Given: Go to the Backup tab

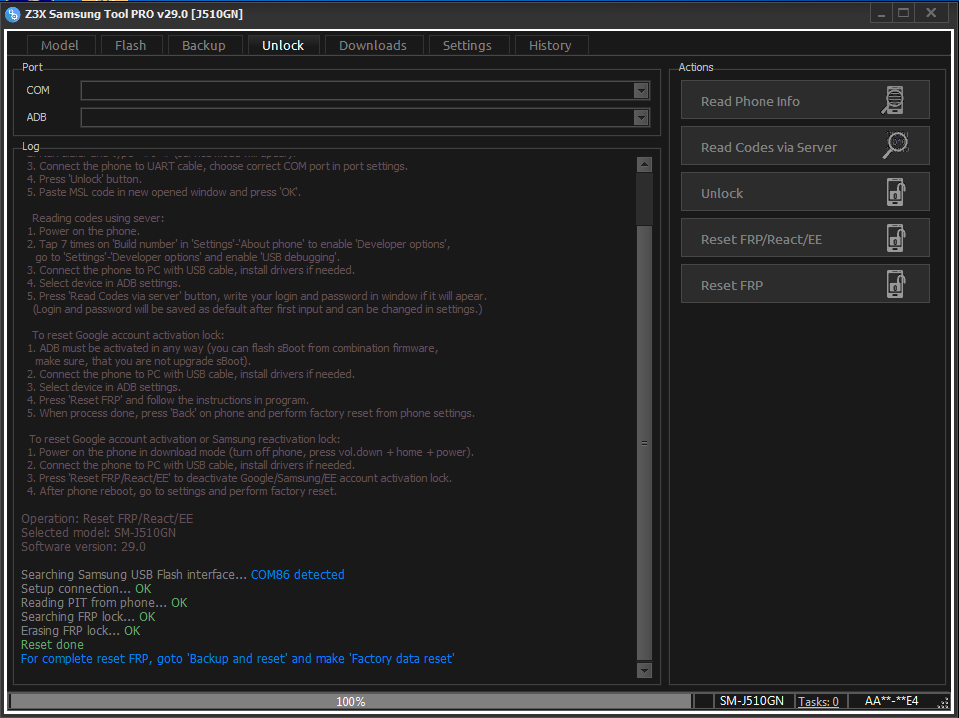Looking at the screenshot, I should 204,45.
